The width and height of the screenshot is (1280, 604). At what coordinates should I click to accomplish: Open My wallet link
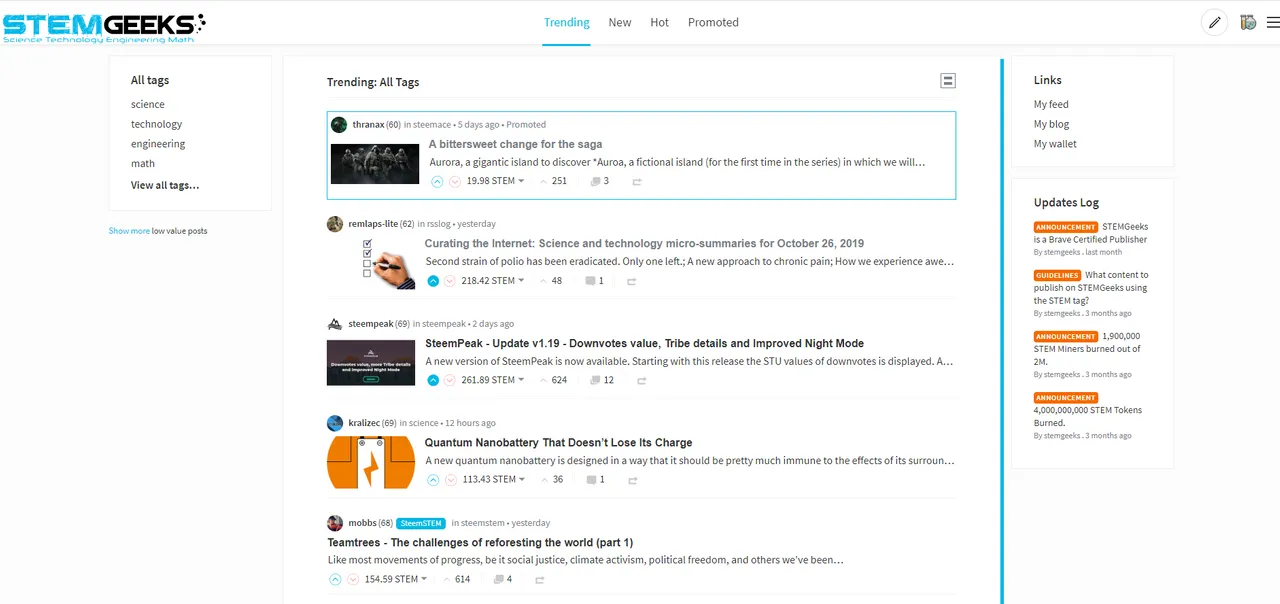point(1055,144)
